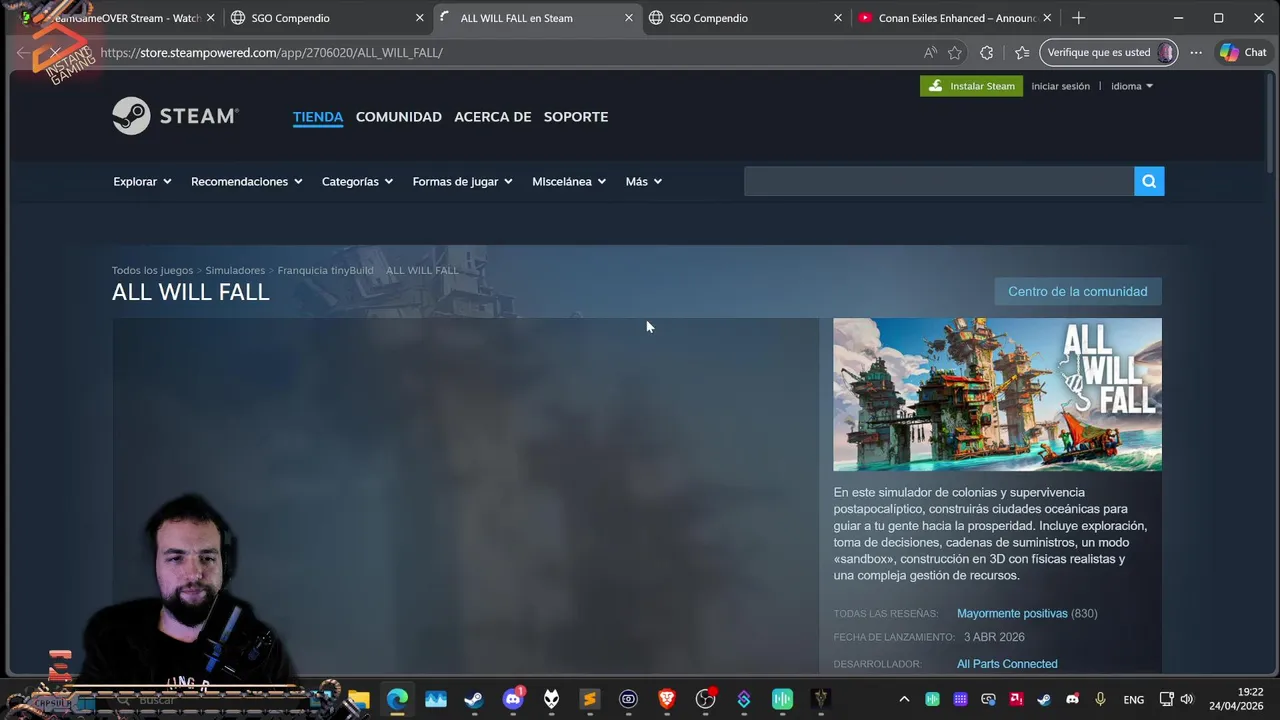Click the microphone icon in system tray

(x=1100, y=699)
